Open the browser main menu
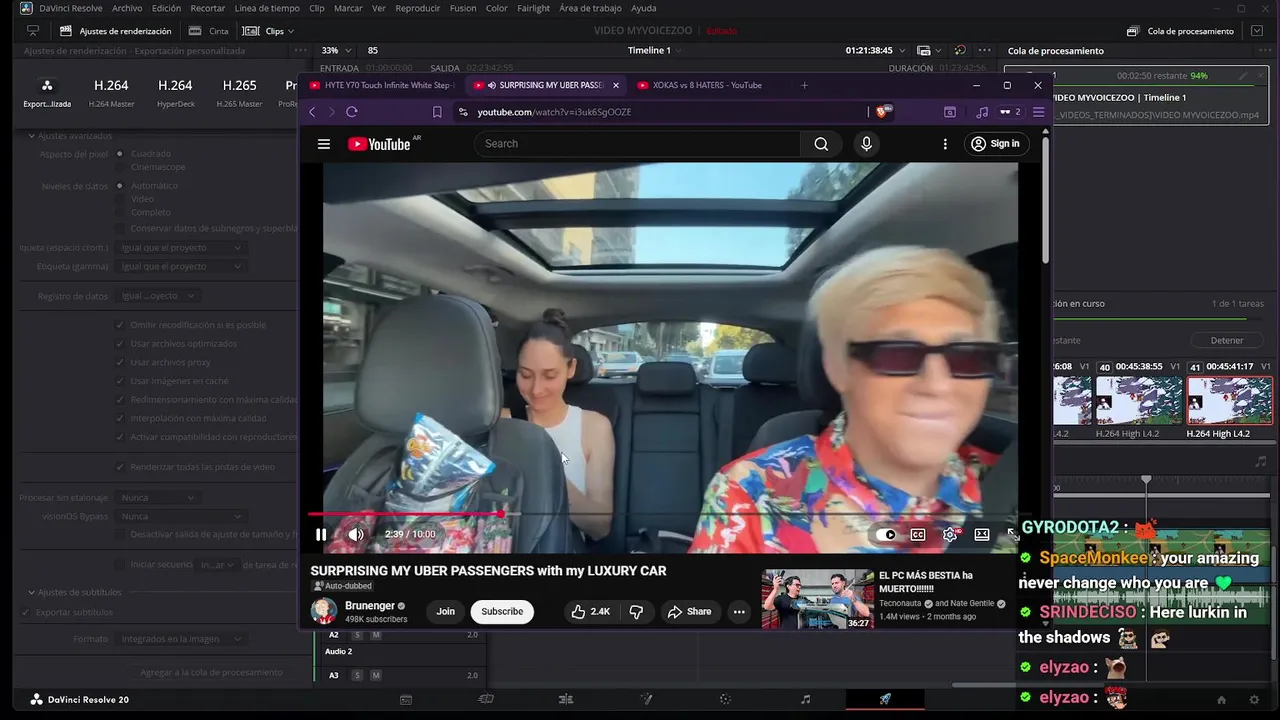 1038,112
